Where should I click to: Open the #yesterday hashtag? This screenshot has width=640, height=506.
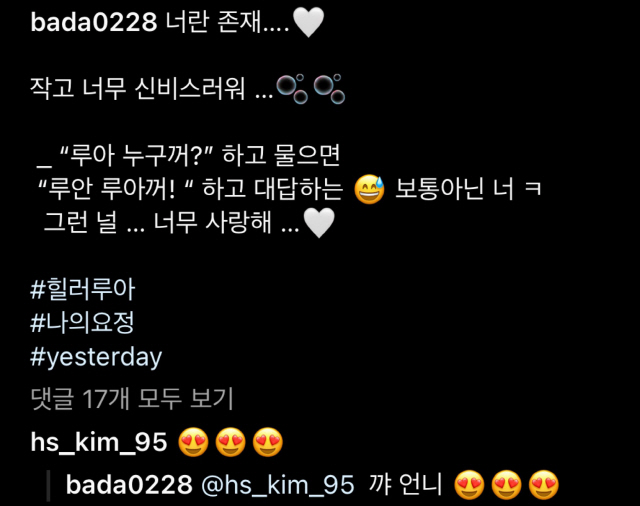[x=96, y=358]
